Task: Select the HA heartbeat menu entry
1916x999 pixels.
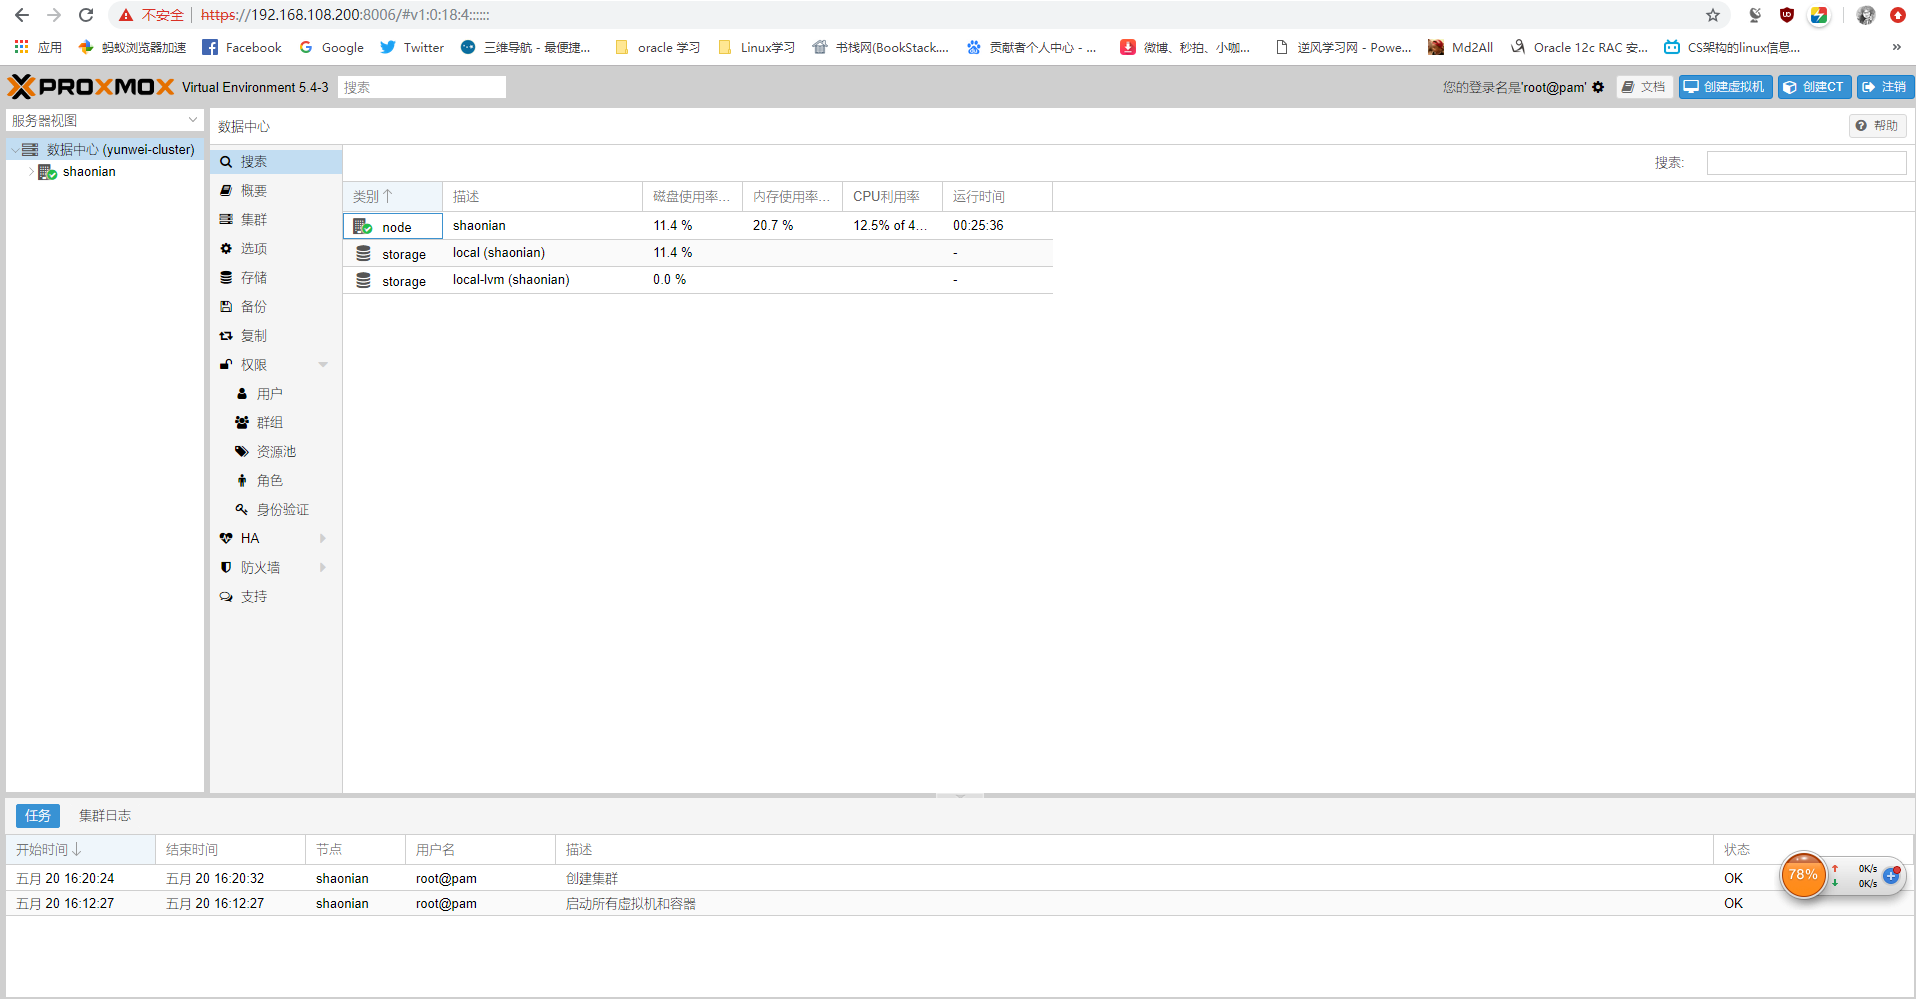Action: [249, 538]
